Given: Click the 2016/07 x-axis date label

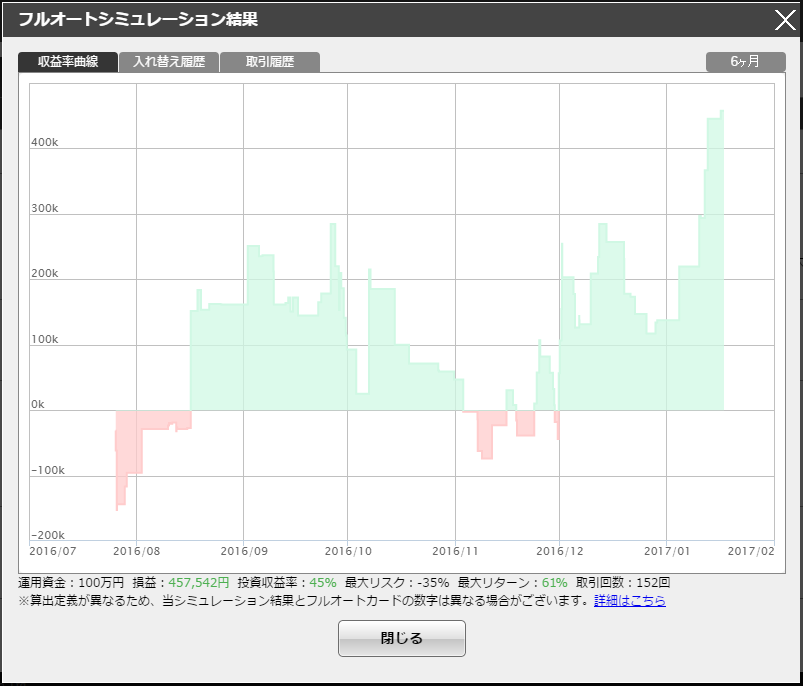Looking at the screenshot, I should (x=53, y=551).
